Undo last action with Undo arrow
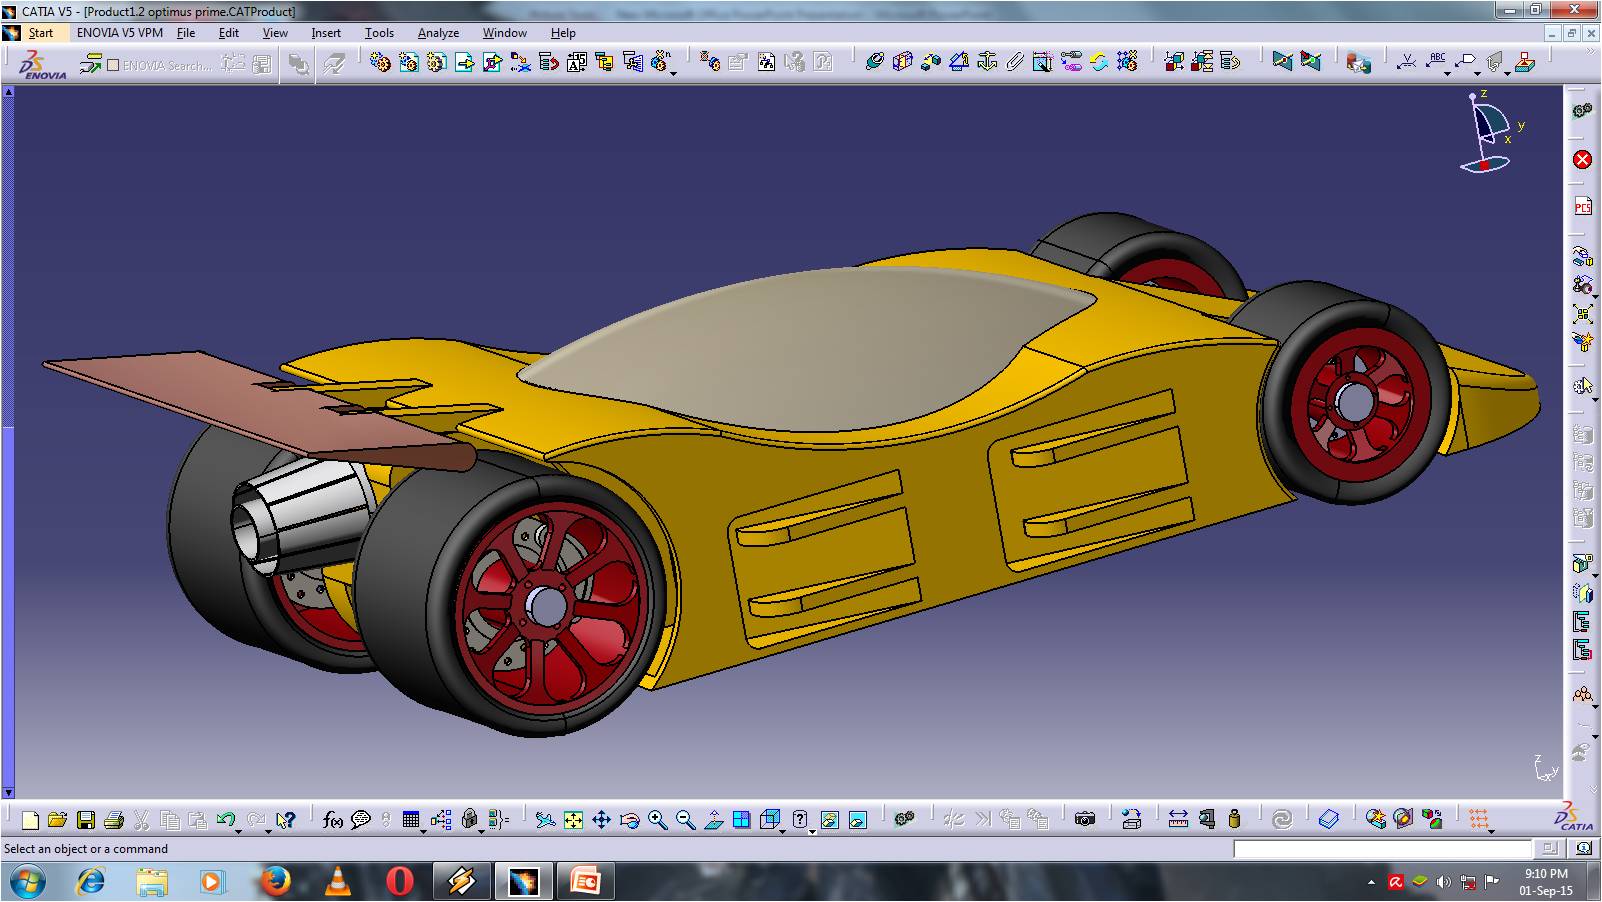 (225, 820)
